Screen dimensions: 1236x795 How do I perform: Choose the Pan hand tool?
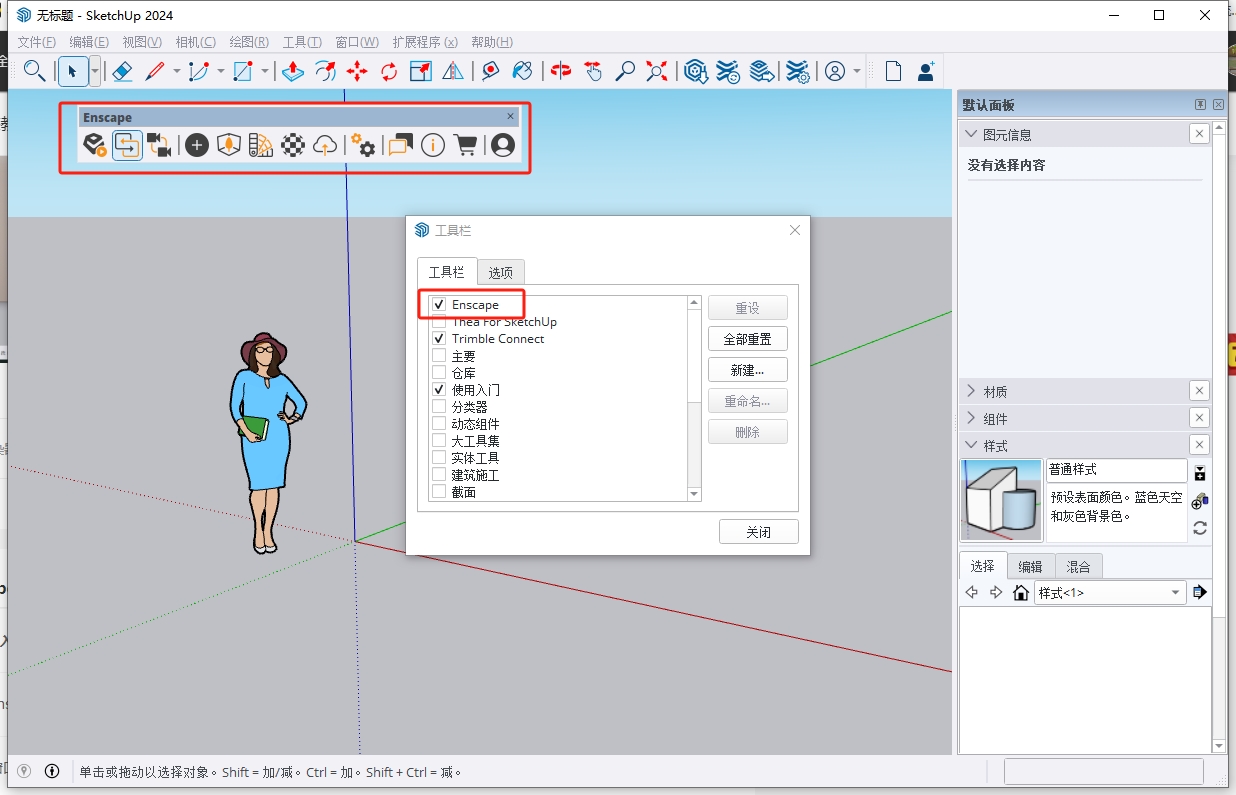(x=593, y=71)
